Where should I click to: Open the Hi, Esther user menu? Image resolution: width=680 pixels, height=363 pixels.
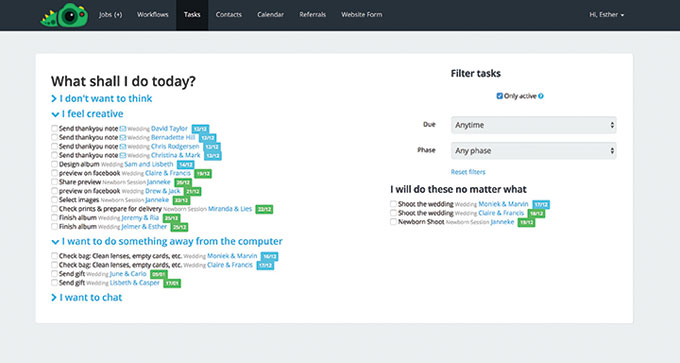(606, 15)
